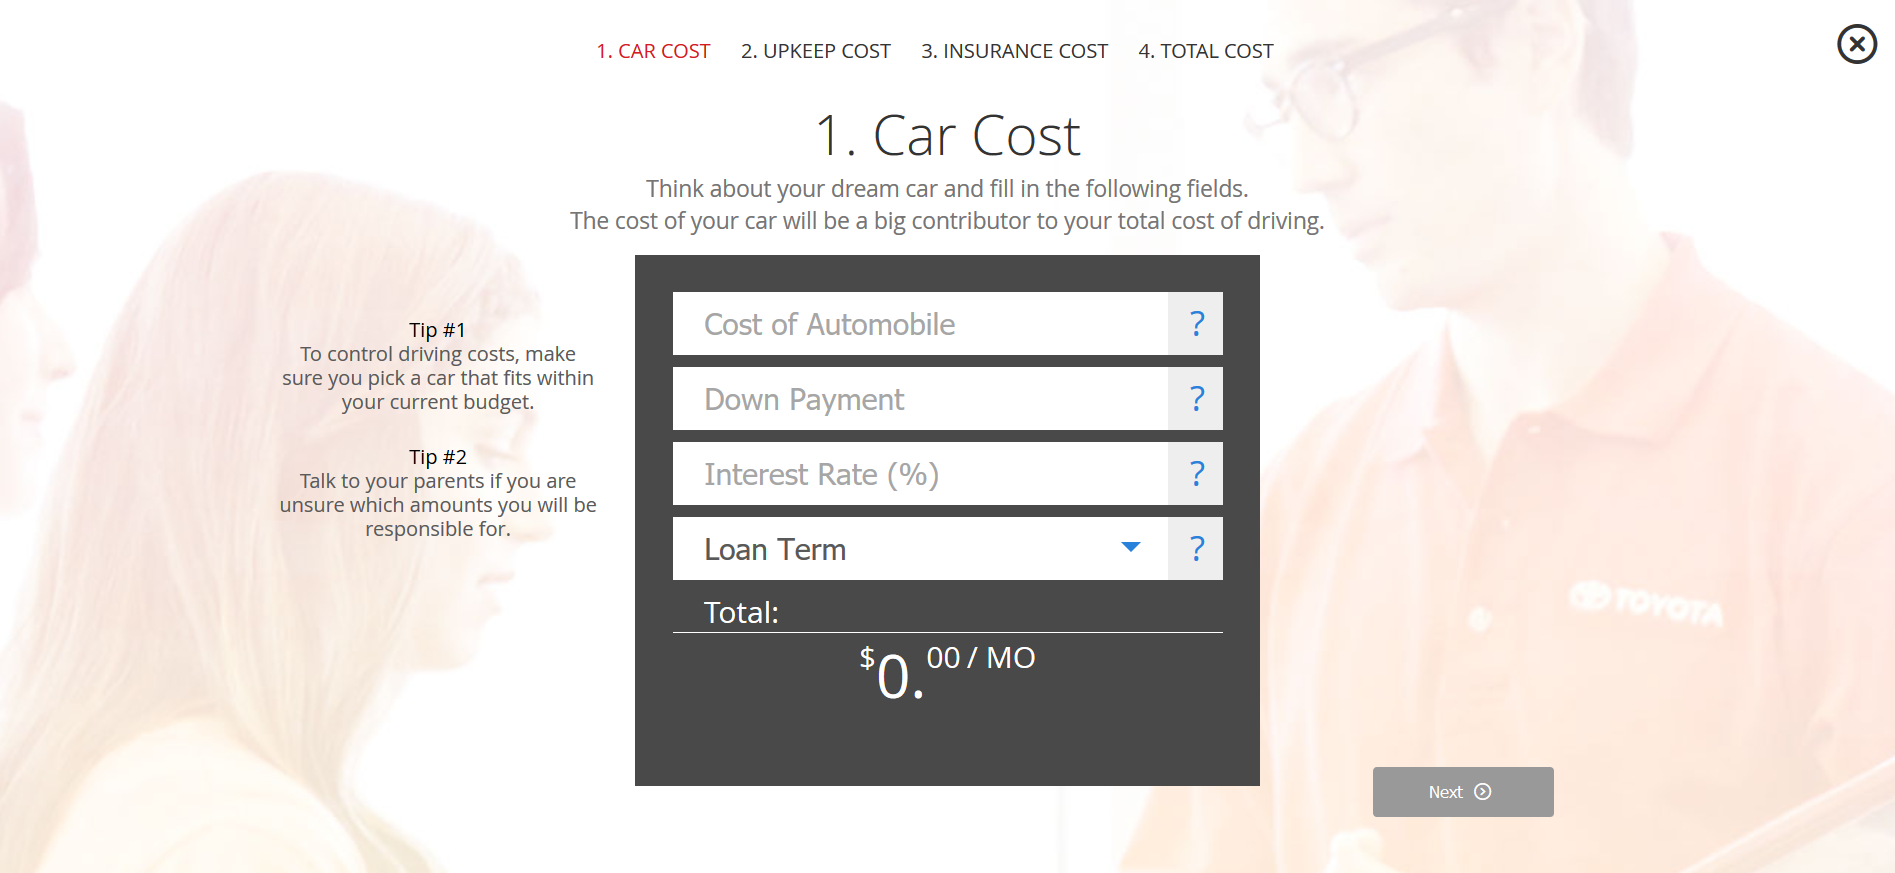Click the 'Total:' label

coord(741,612)
